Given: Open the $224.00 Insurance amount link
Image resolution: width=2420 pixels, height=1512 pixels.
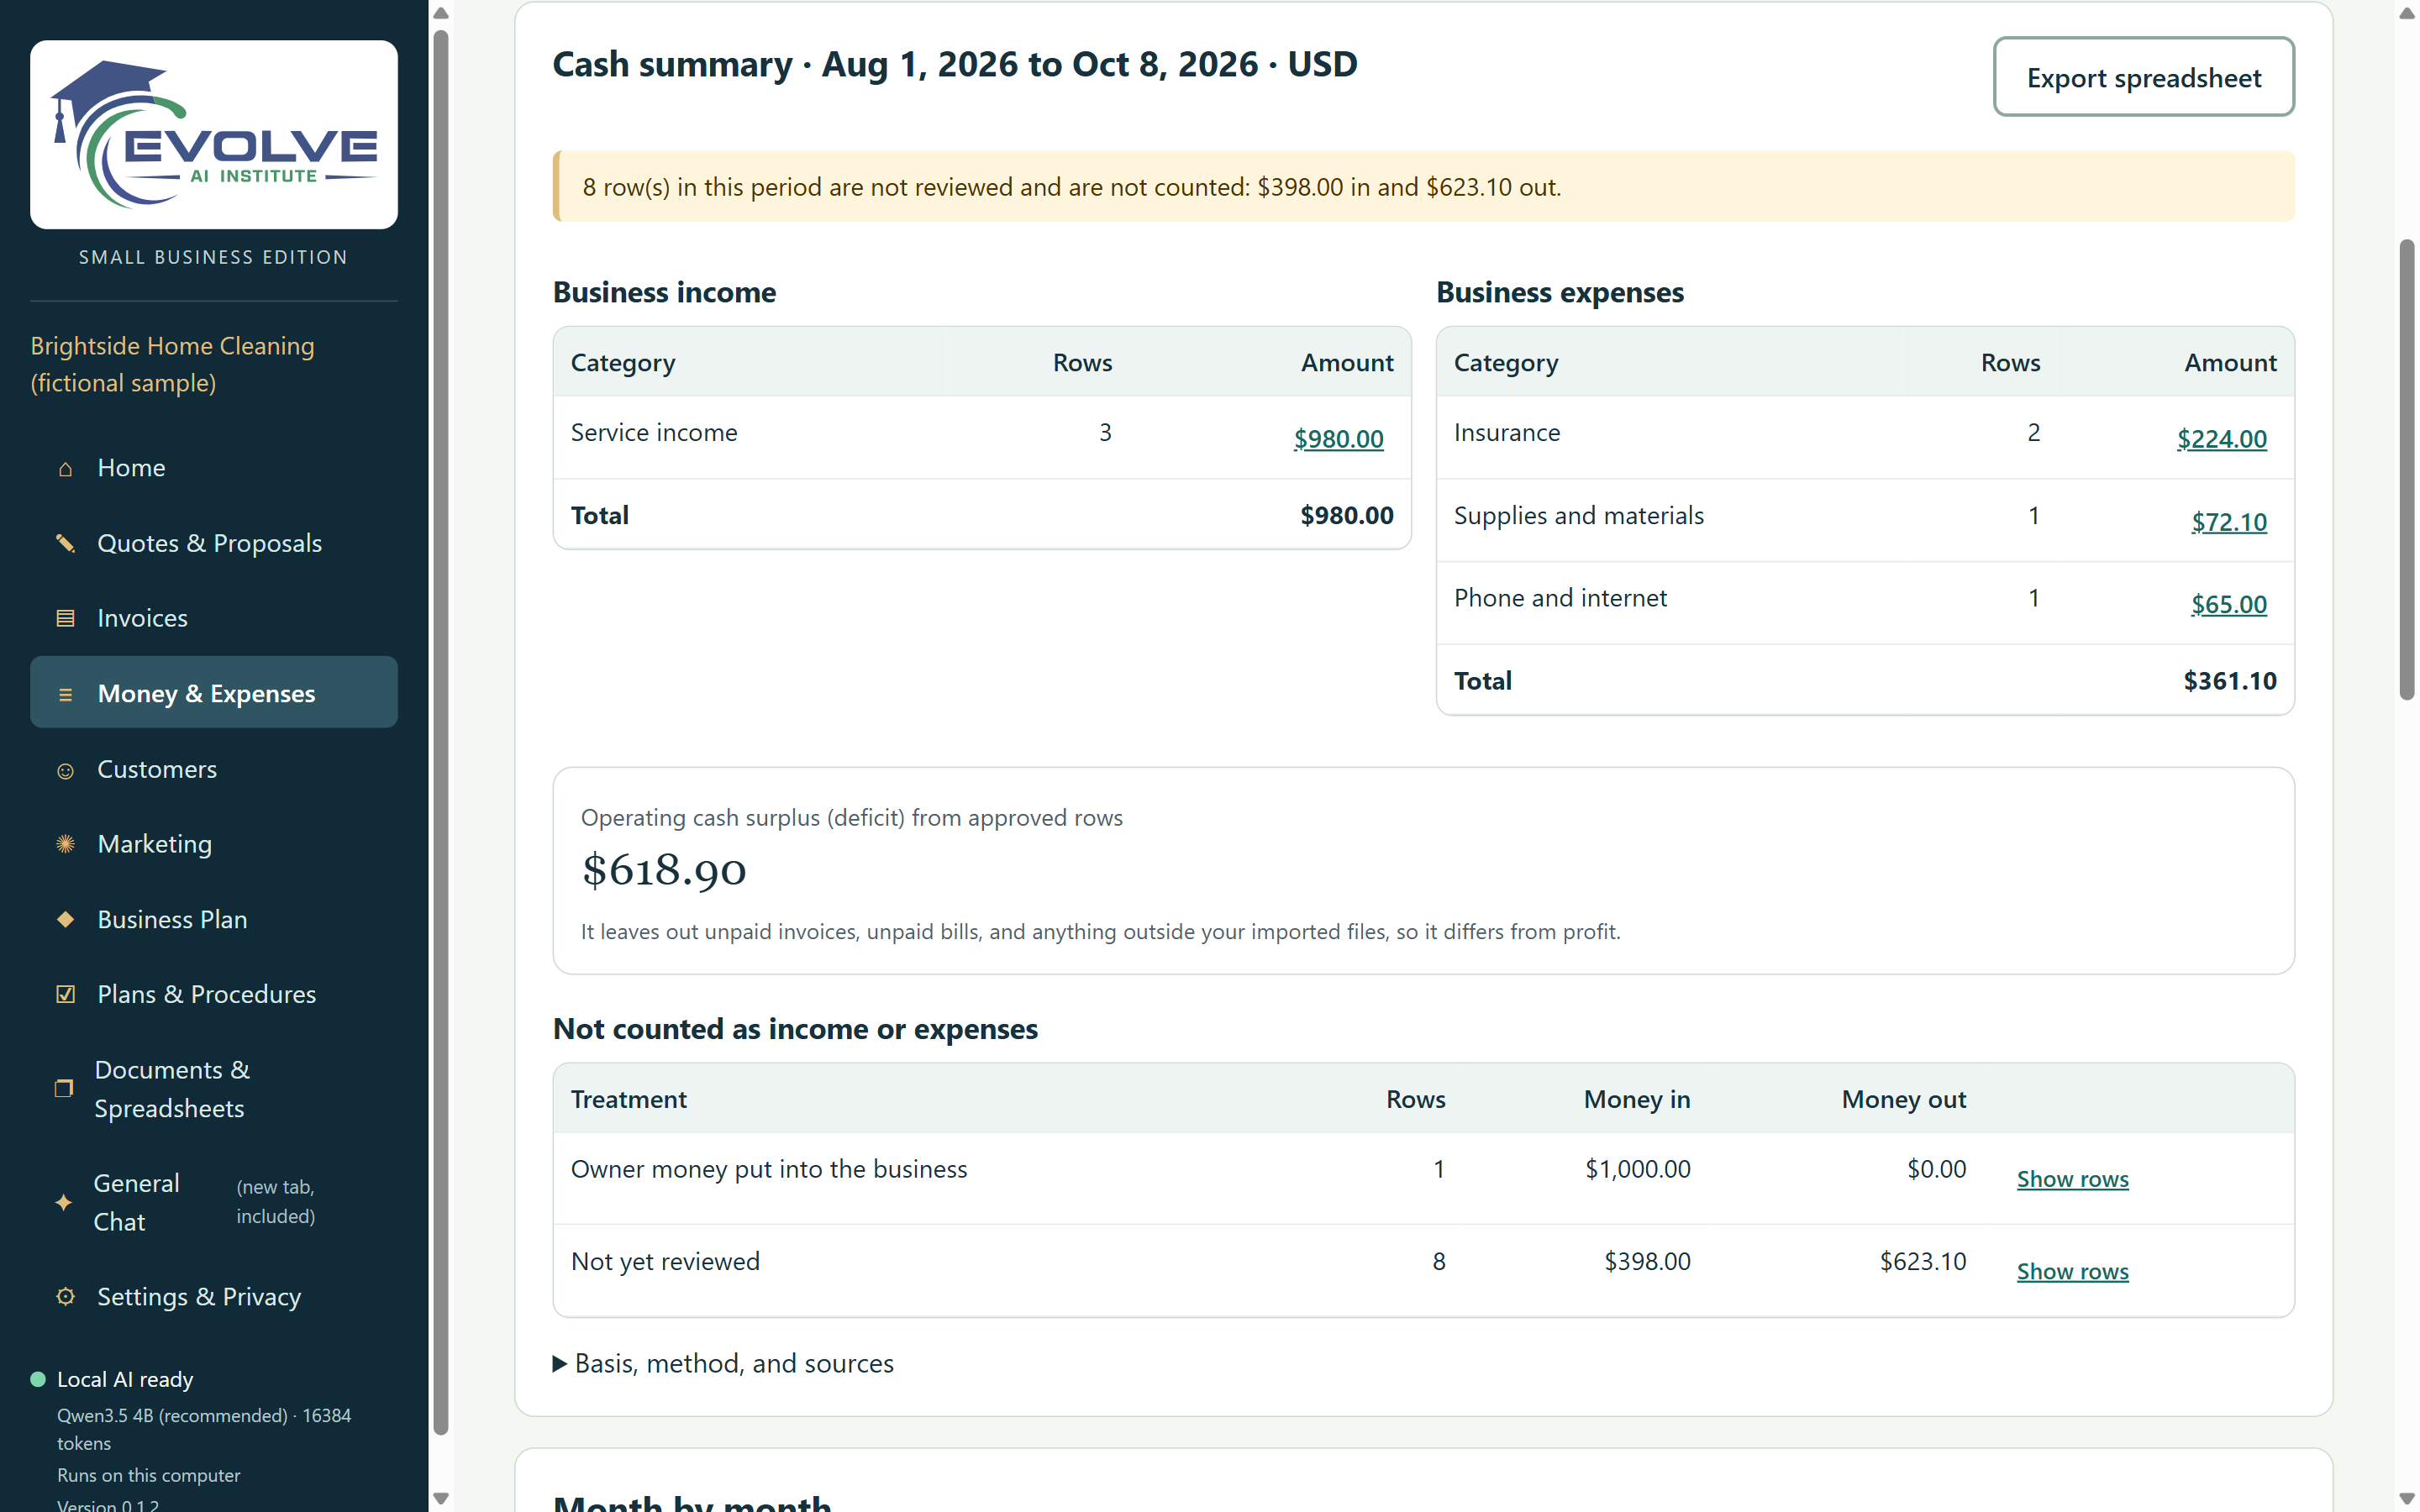Looking at the screenshot, I should point(2221,439).
